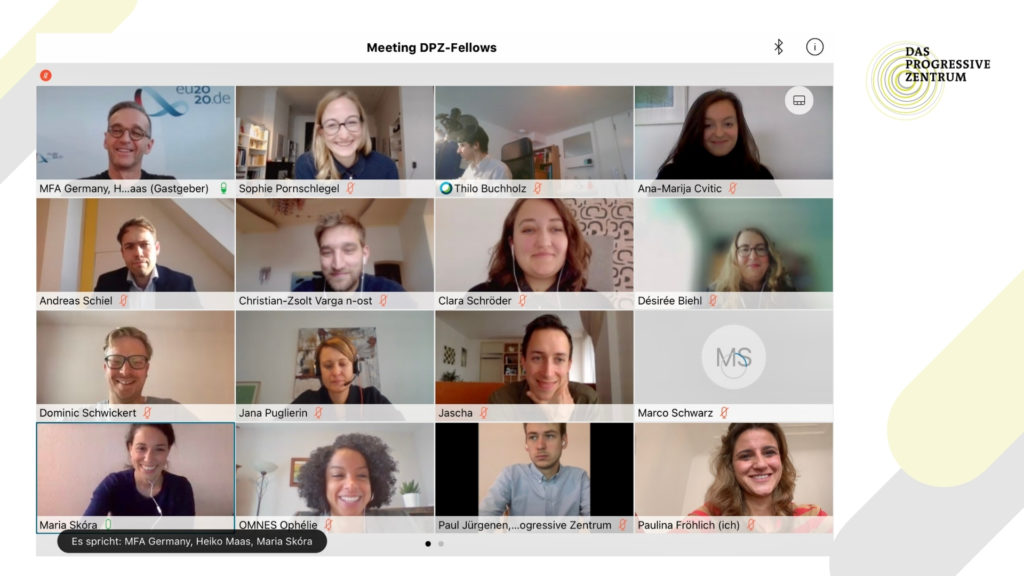Screen dimensions: 1024x576
Task: Click the Meeting DPZ-Fellows title
Action: pos(431,48)
